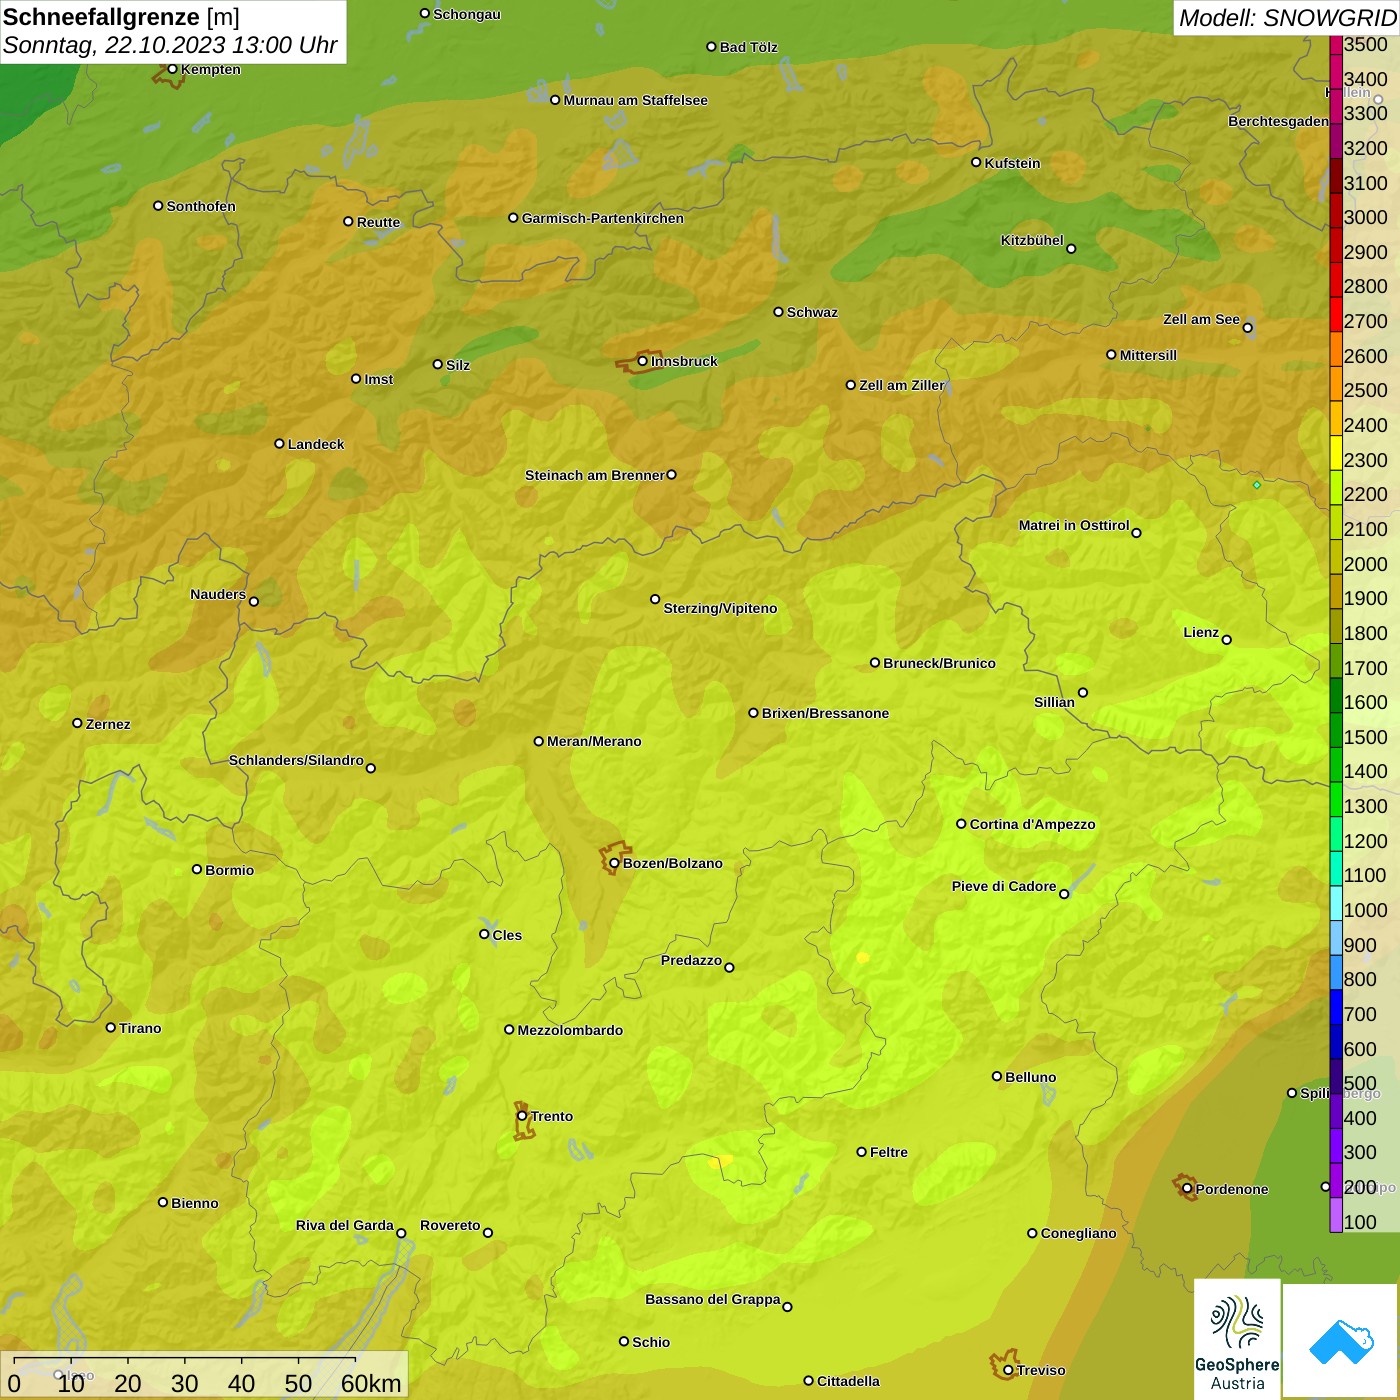Click the Bassano del Grappa label
Viewport: 1400px width, 1400px height.
pos(712,1299)
